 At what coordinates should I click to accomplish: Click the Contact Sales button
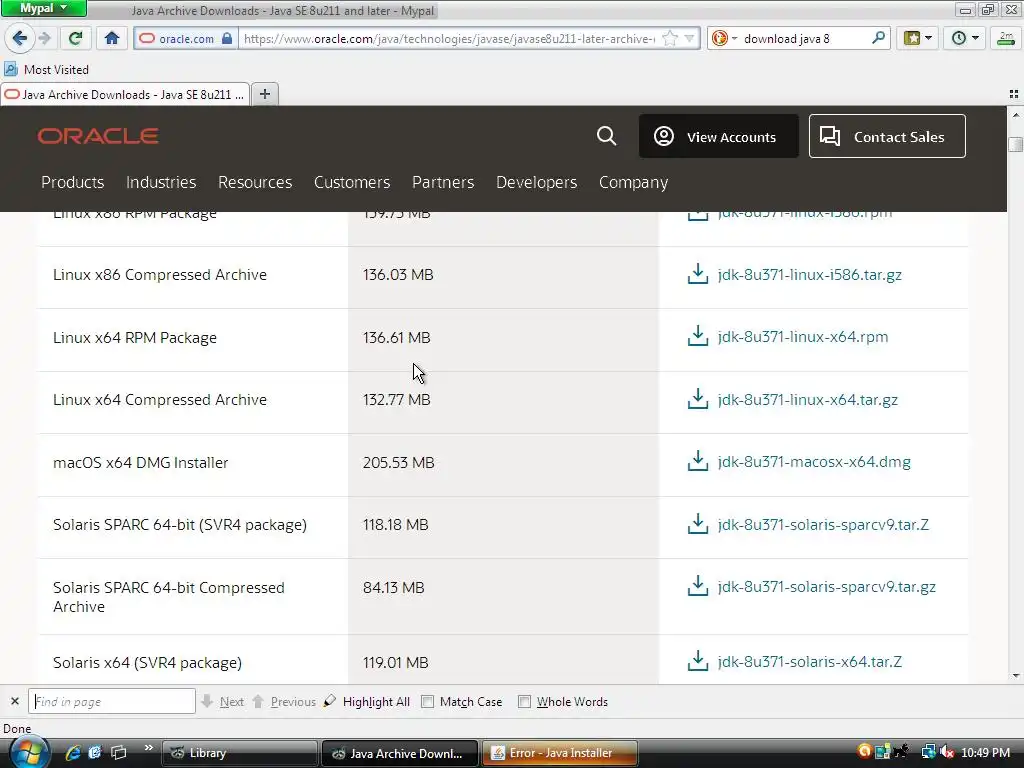coord(887,136)
